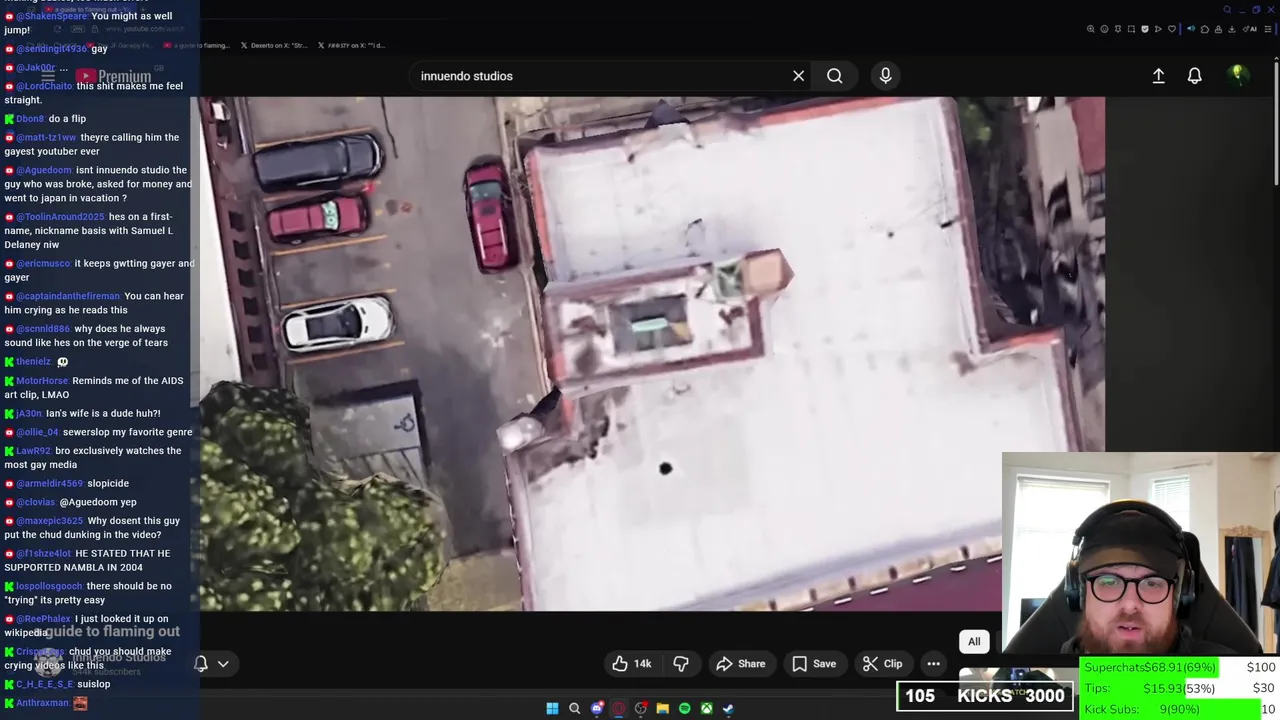Save the video to a playlist
The height and width of the screenshot is (720, 1280).
[x=814, y=664]
